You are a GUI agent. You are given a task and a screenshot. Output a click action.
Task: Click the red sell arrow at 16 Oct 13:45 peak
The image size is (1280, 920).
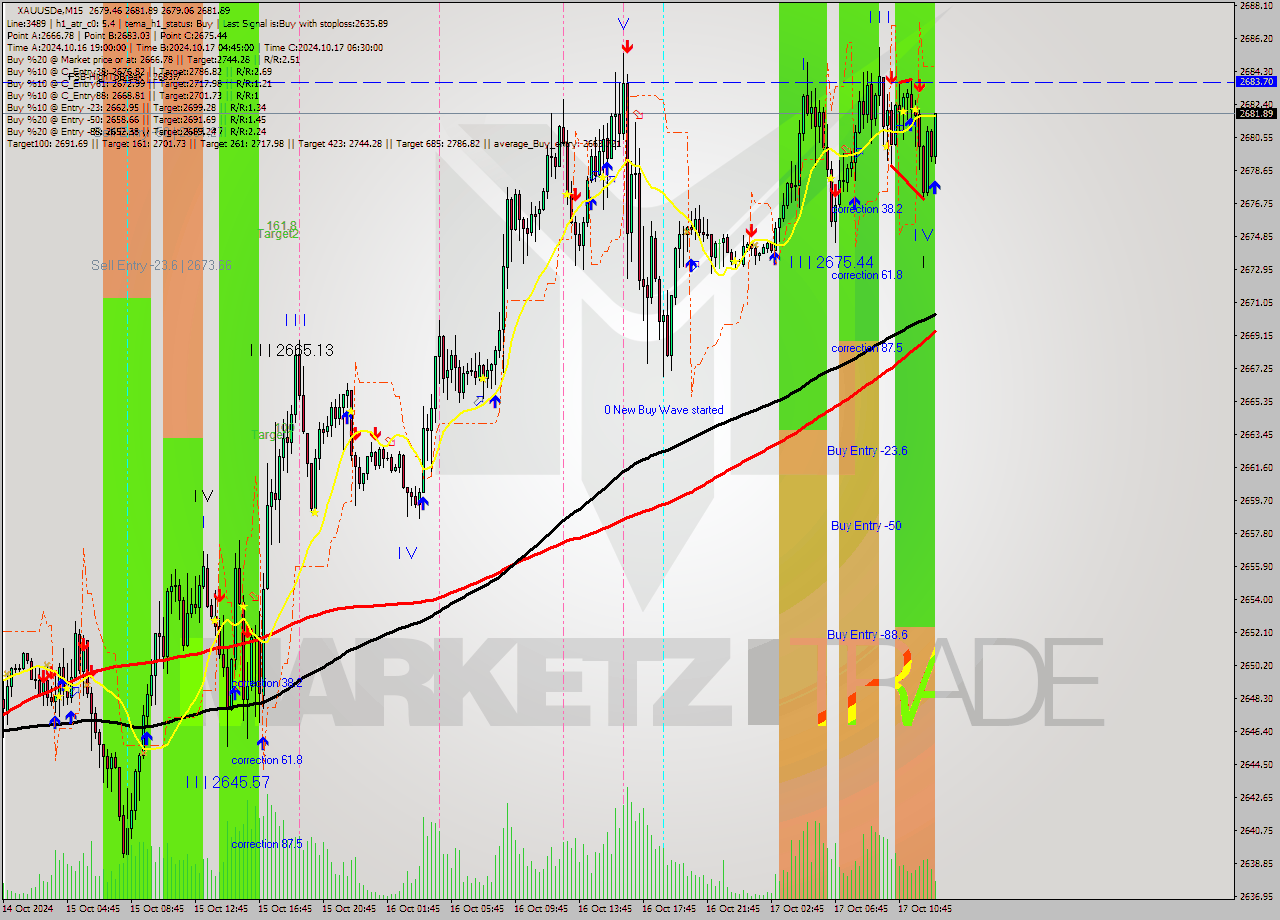(x=627, y=46)
